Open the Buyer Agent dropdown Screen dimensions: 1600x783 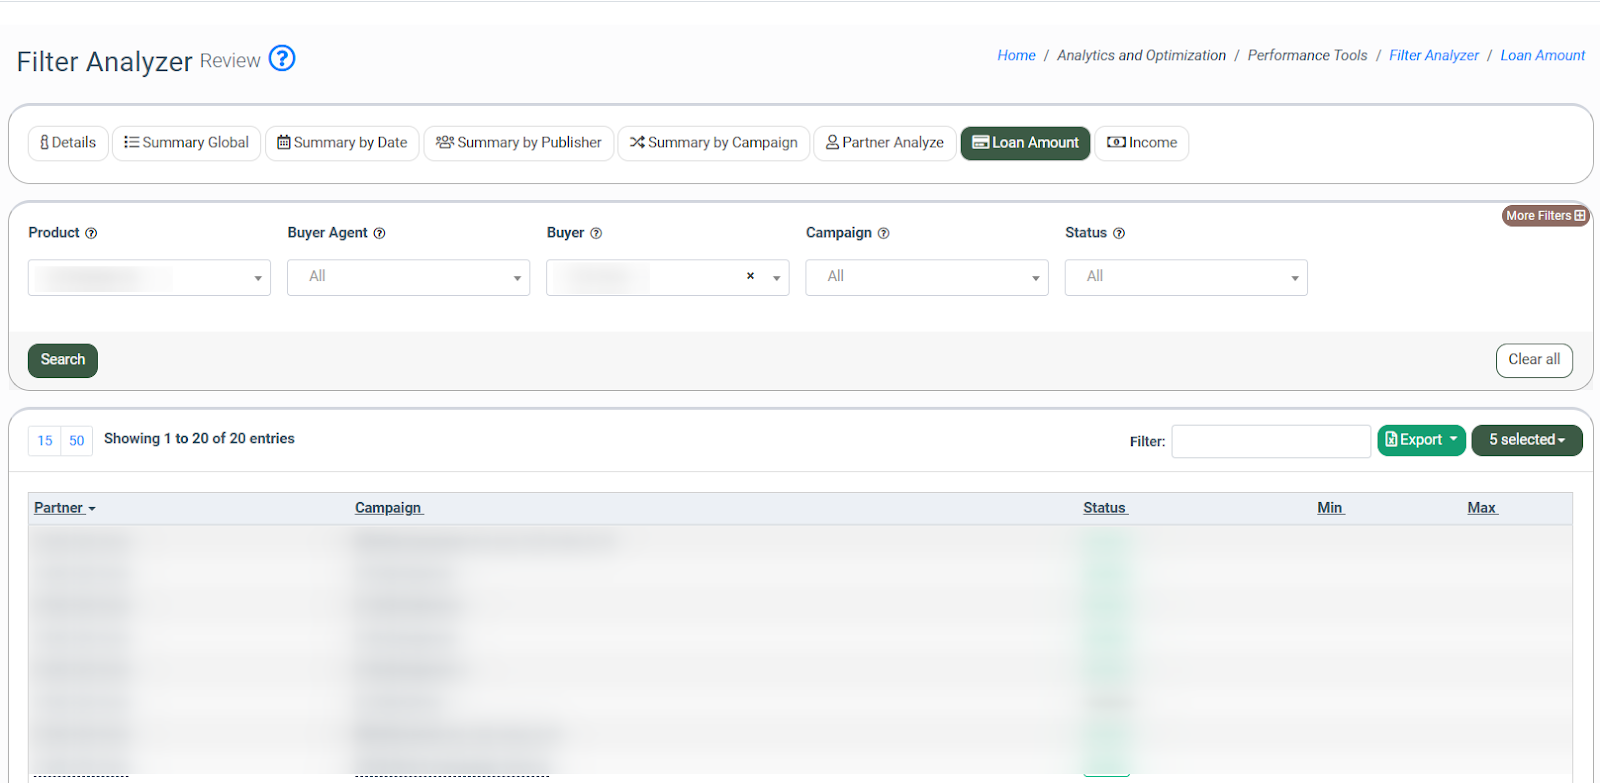pos(408,277)
